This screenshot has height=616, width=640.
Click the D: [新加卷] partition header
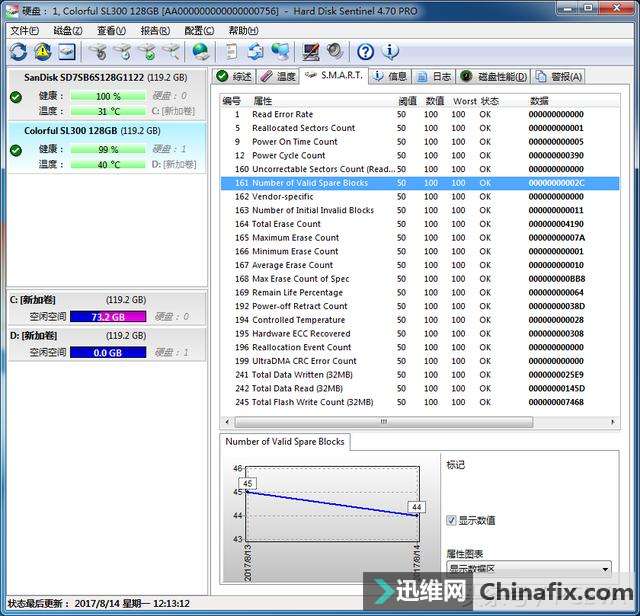click(33, 336)
